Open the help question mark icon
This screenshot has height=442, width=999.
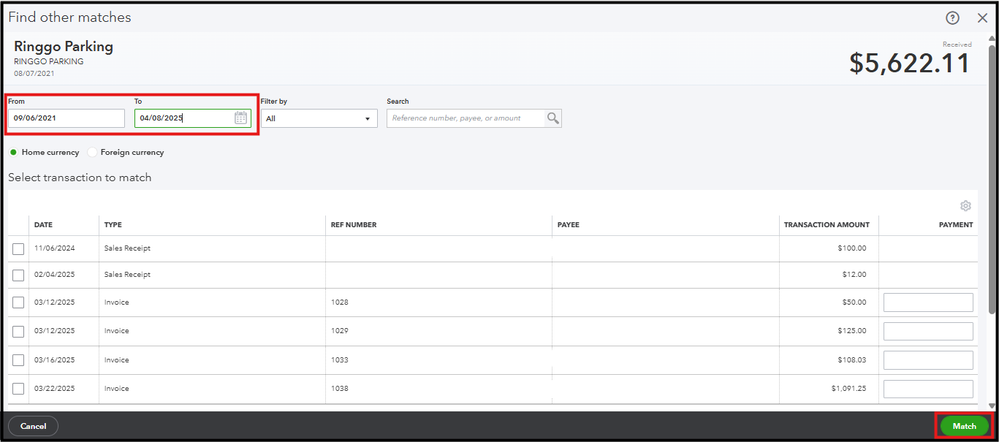click(x=952, y=18)
